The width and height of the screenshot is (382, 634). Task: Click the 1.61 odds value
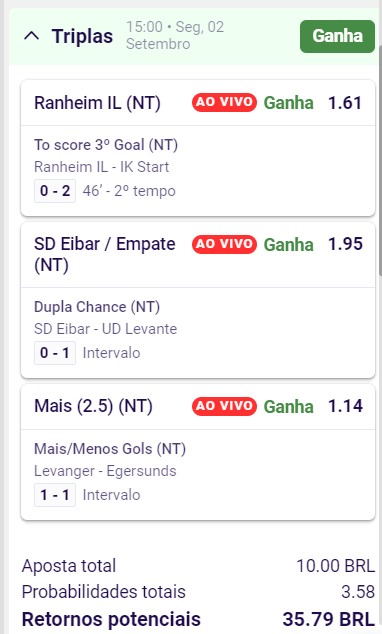click(x=345, y=103)
